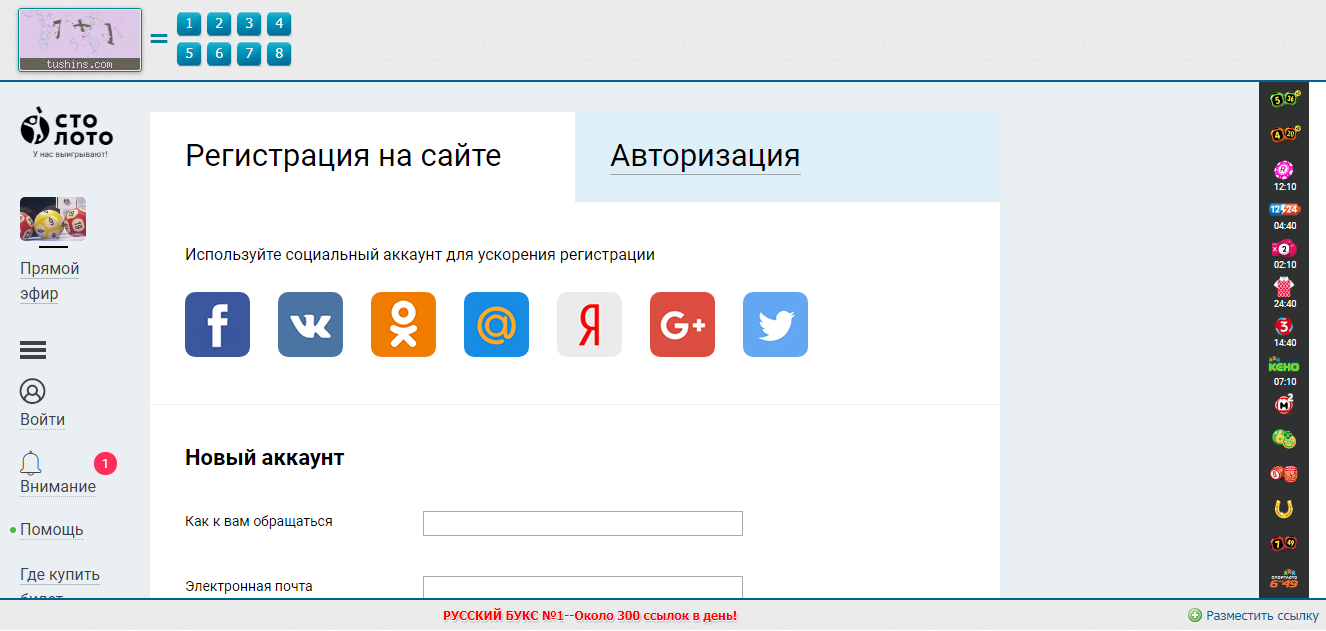This screenshot has height=631, width=1326.
Task: Open the lottery icon with timer 14:40
Action: (1284, 326)
